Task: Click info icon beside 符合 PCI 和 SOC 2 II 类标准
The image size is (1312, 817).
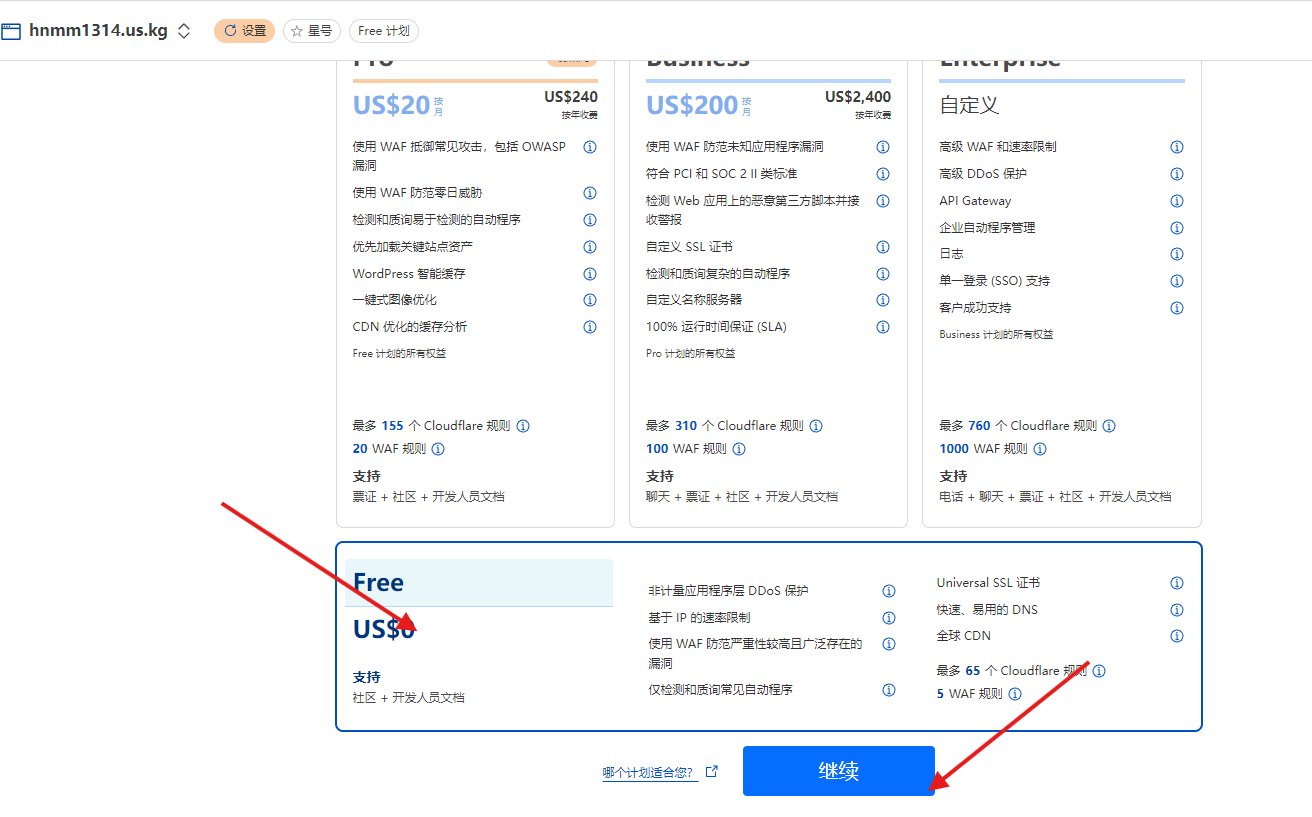Action: tap(883, 174)
